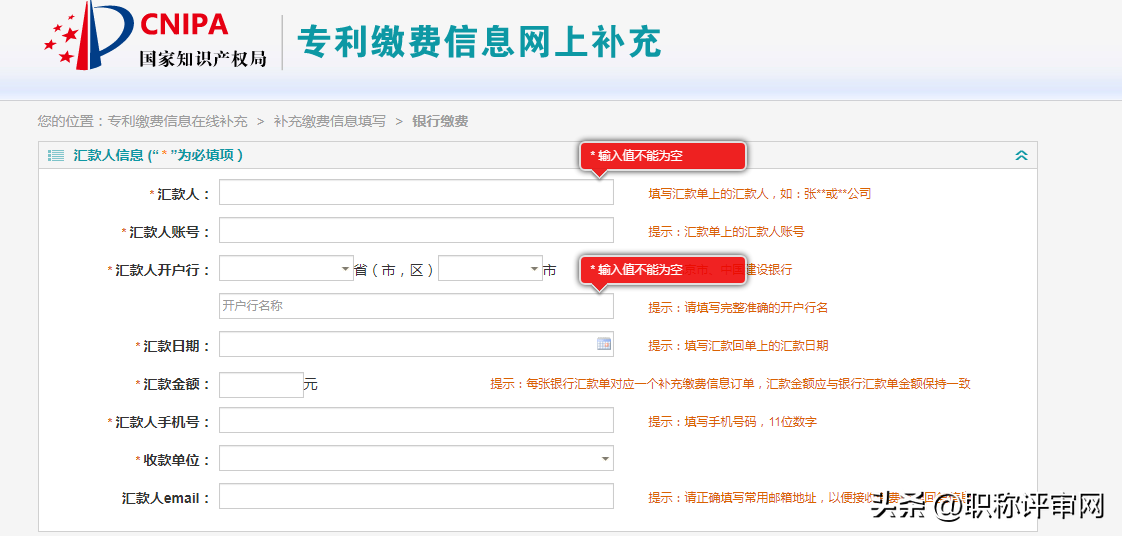Screen dimensions: 1122x536
Task: Click list icon beside 汇款人信息 header
Action: (56, 155)
